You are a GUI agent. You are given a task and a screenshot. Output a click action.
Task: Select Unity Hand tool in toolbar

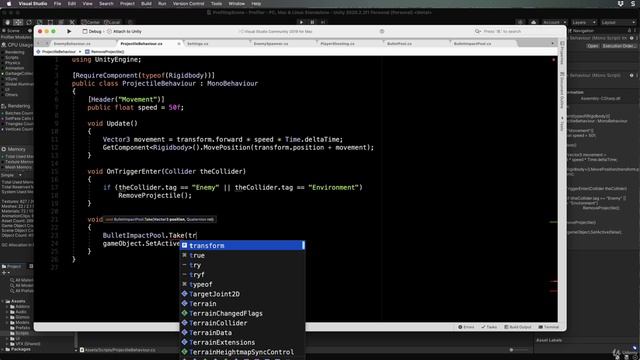pos(7,22)
